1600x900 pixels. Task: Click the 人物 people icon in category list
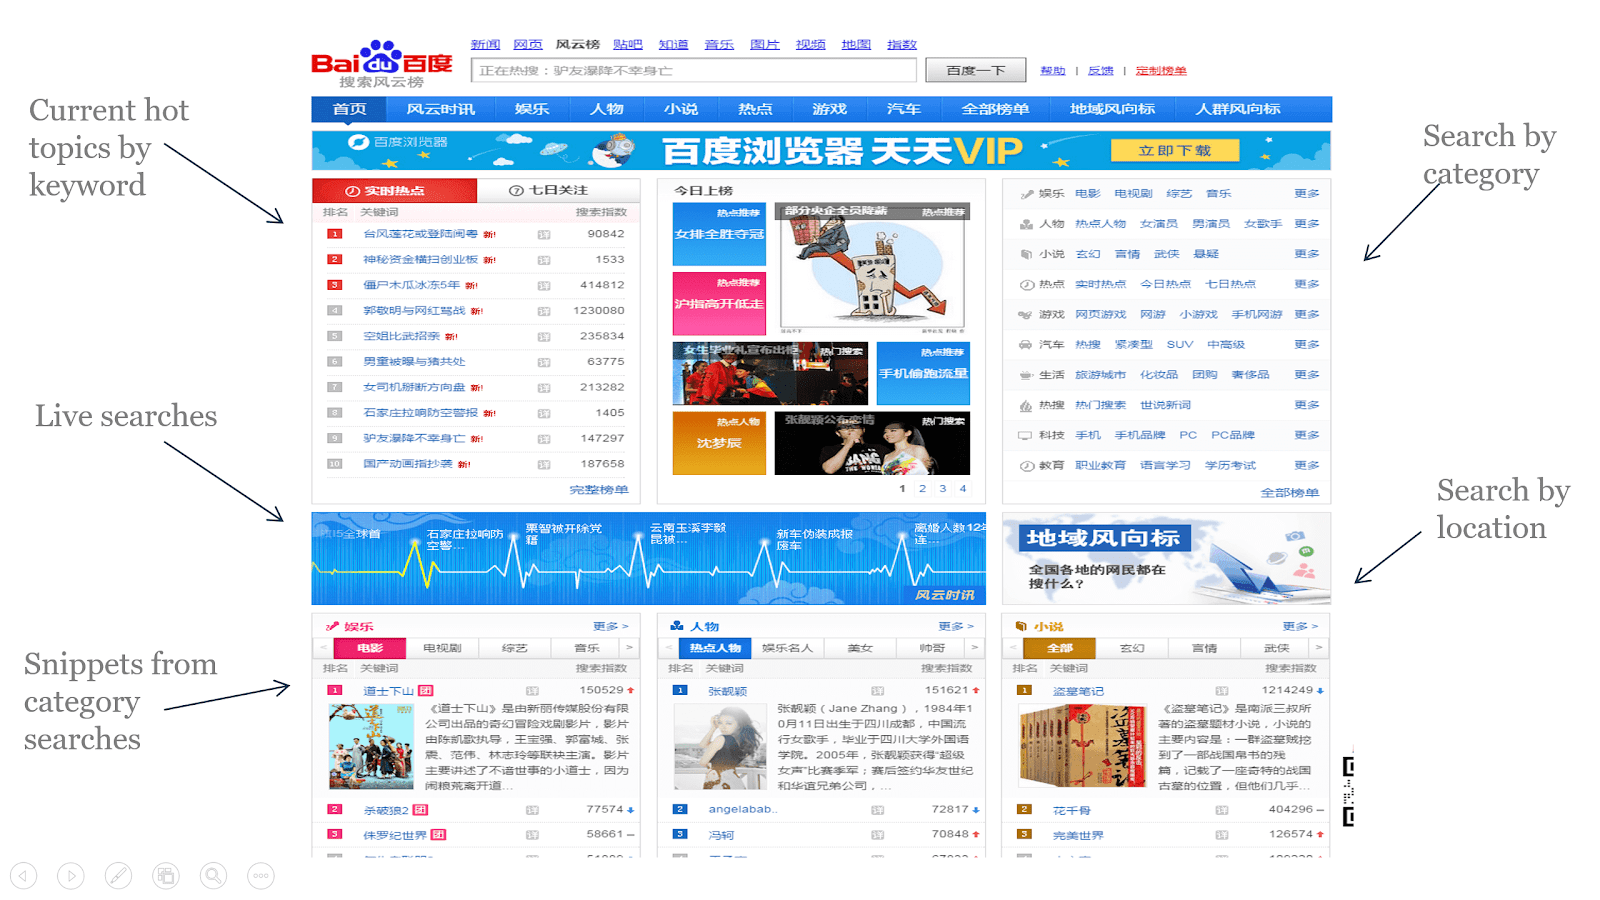[1026, 224]
